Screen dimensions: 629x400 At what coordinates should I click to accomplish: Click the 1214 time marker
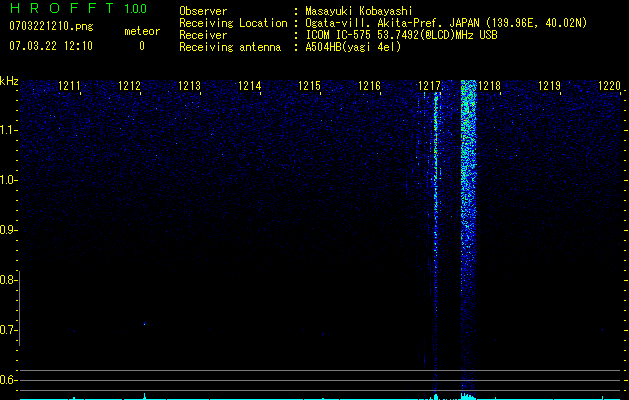click(249, 86)
